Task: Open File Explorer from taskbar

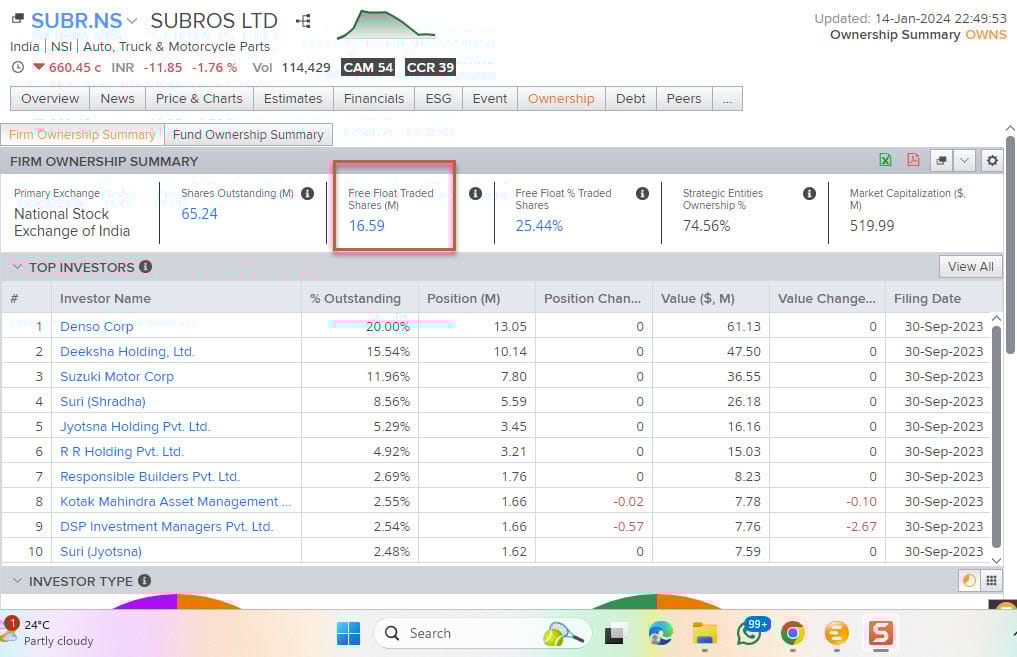Action: pos(704,633)
